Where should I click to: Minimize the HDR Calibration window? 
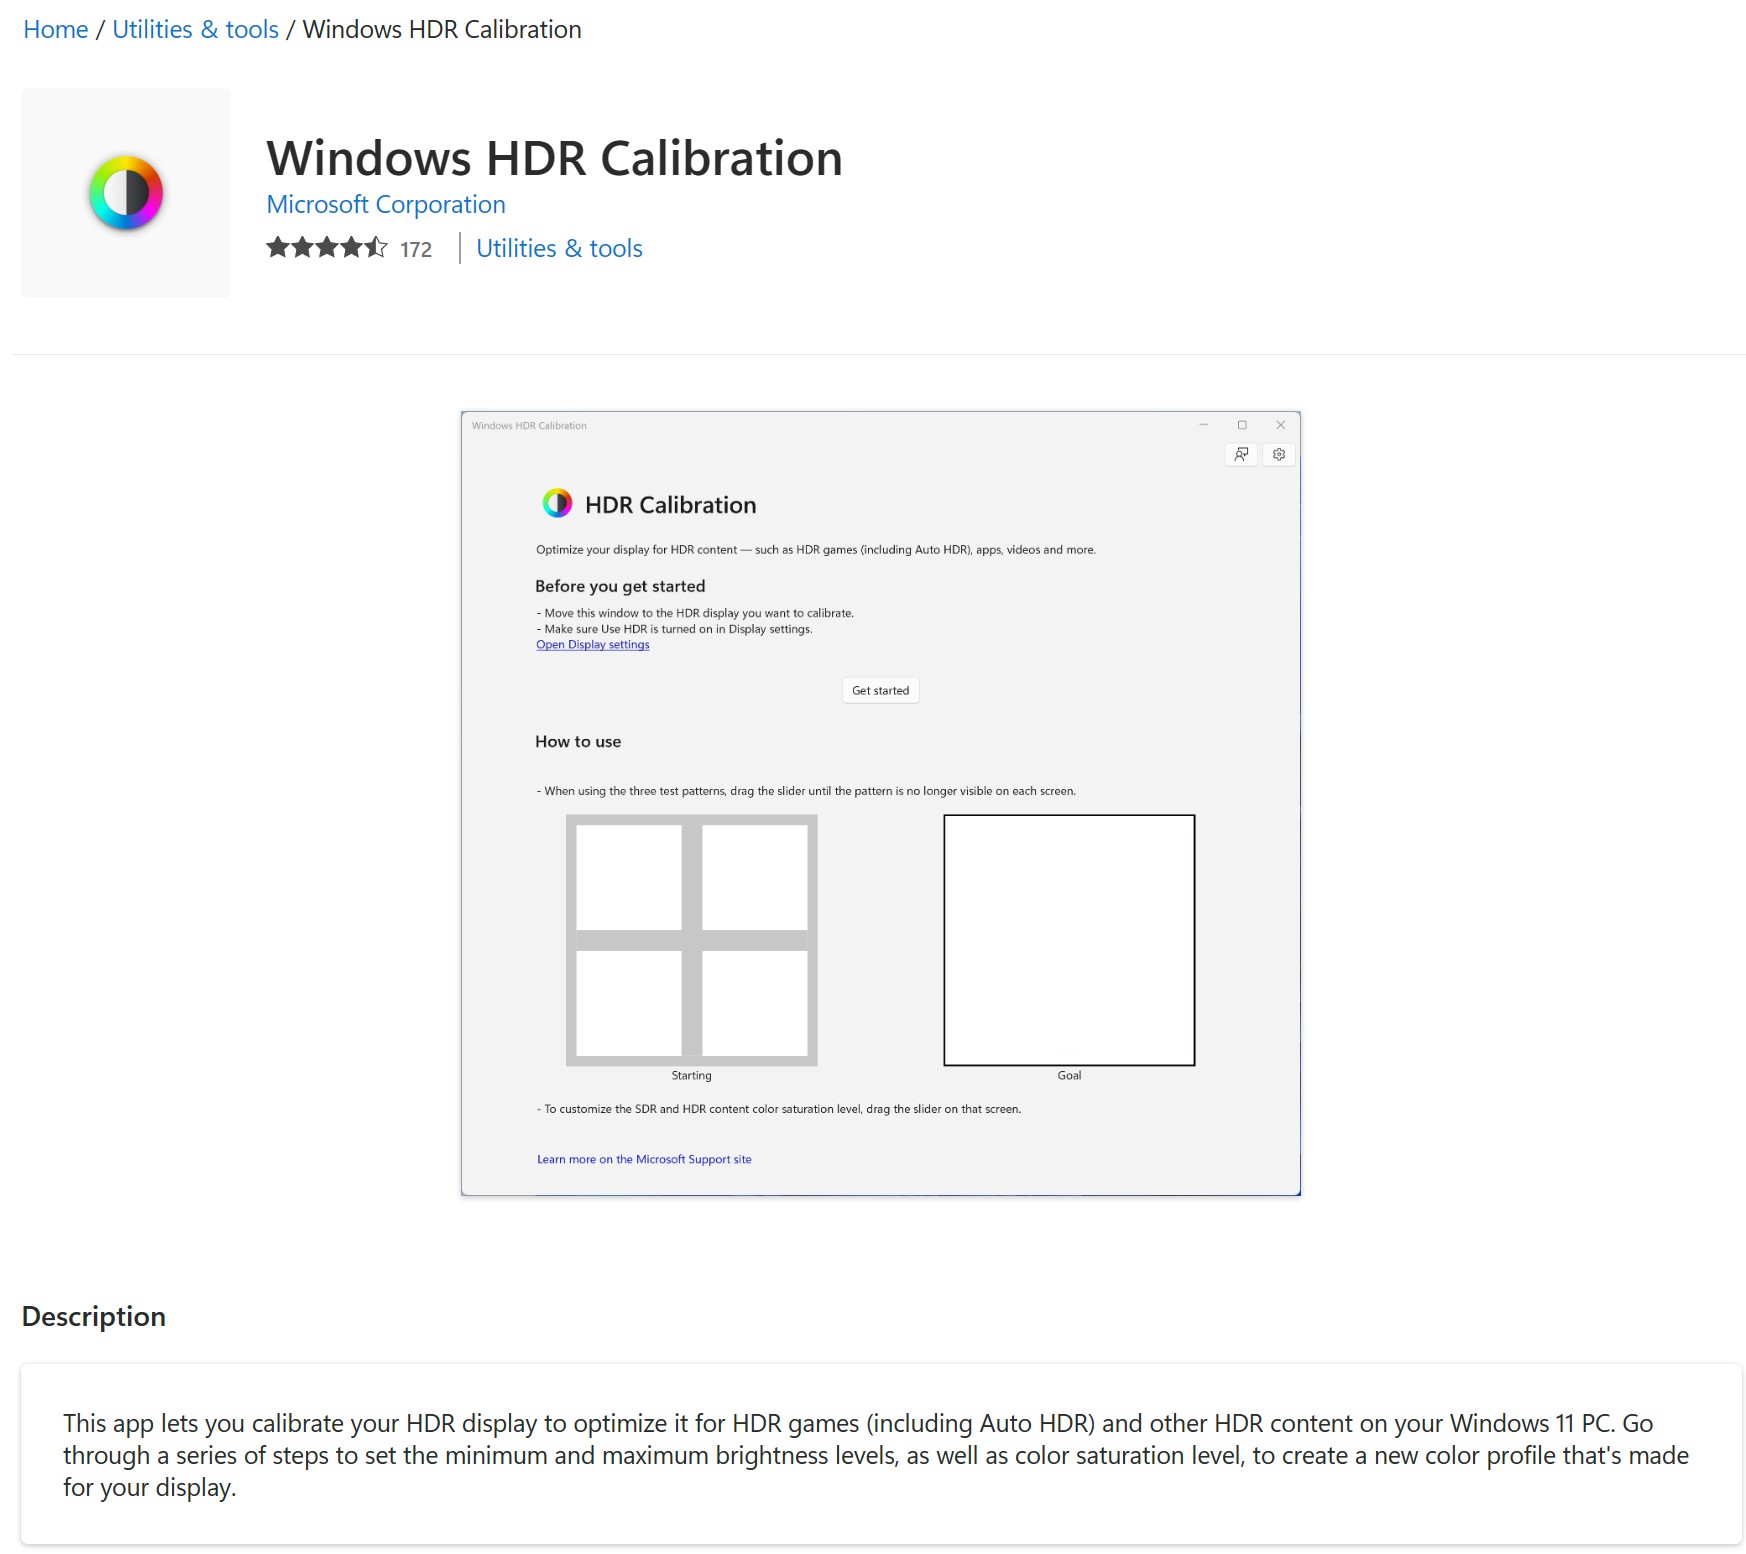point(1204,425)
